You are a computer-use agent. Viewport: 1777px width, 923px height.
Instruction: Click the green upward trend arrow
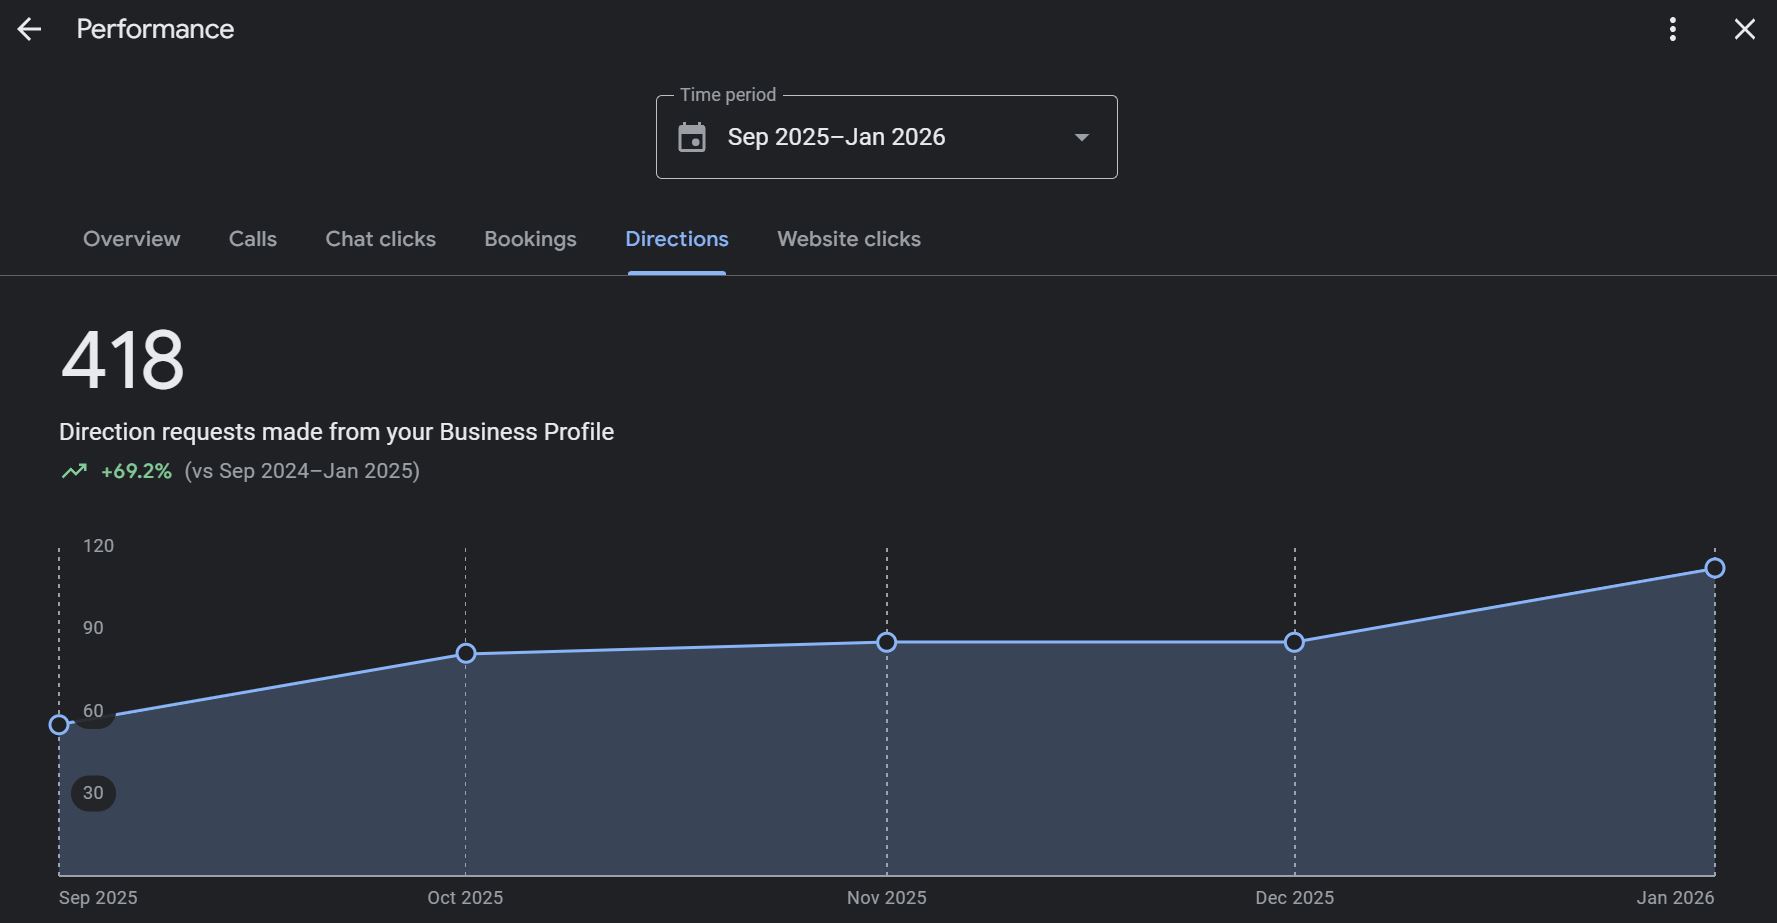coord(72,470)
